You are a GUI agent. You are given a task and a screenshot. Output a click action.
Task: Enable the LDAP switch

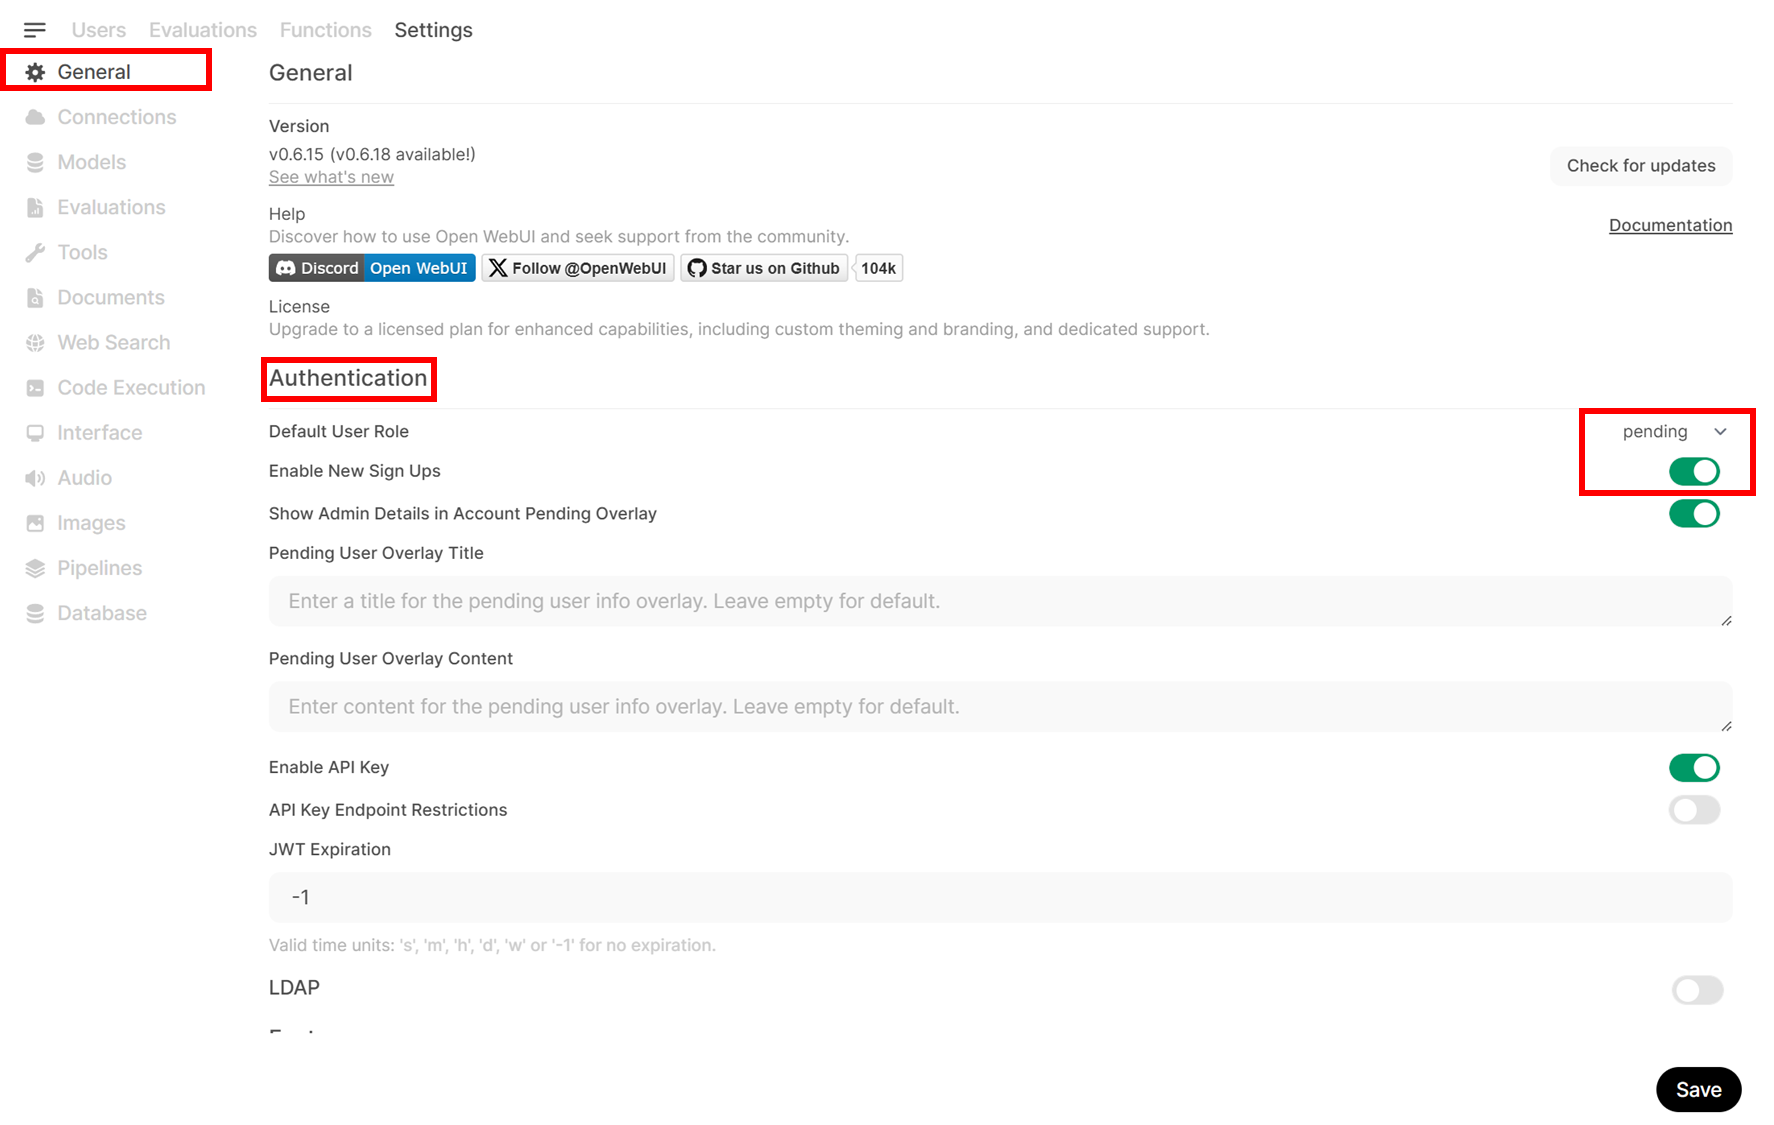[1697, 990]
